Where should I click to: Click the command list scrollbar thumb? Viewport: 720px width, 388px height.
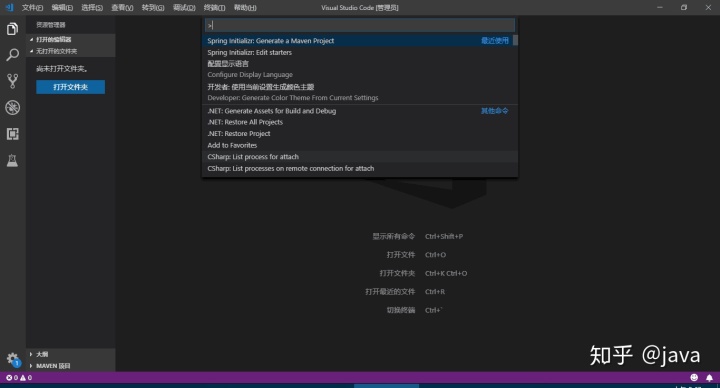pyautogui.click(x=515, y=40)
